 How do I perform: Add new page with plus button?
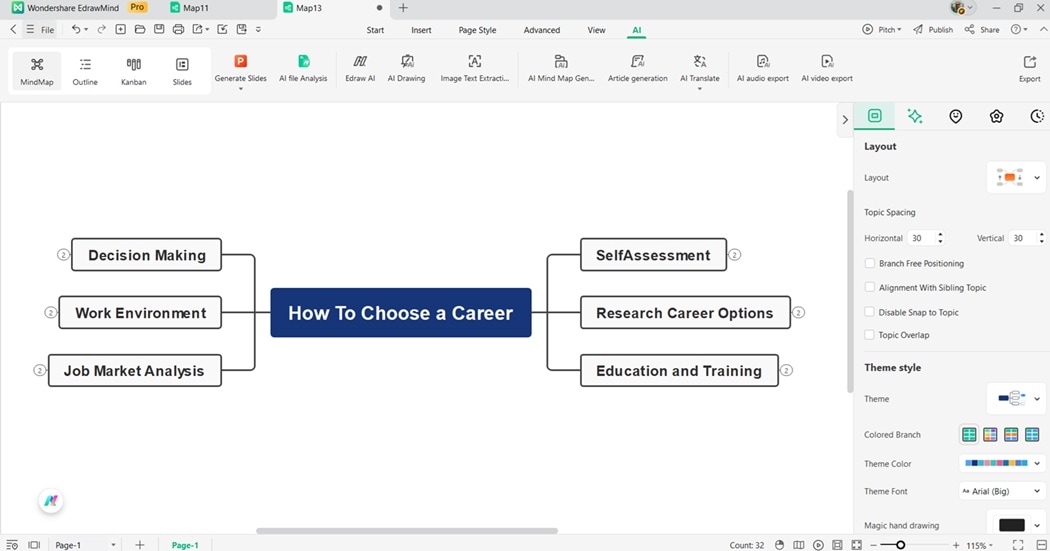click(x=139, y=545)
